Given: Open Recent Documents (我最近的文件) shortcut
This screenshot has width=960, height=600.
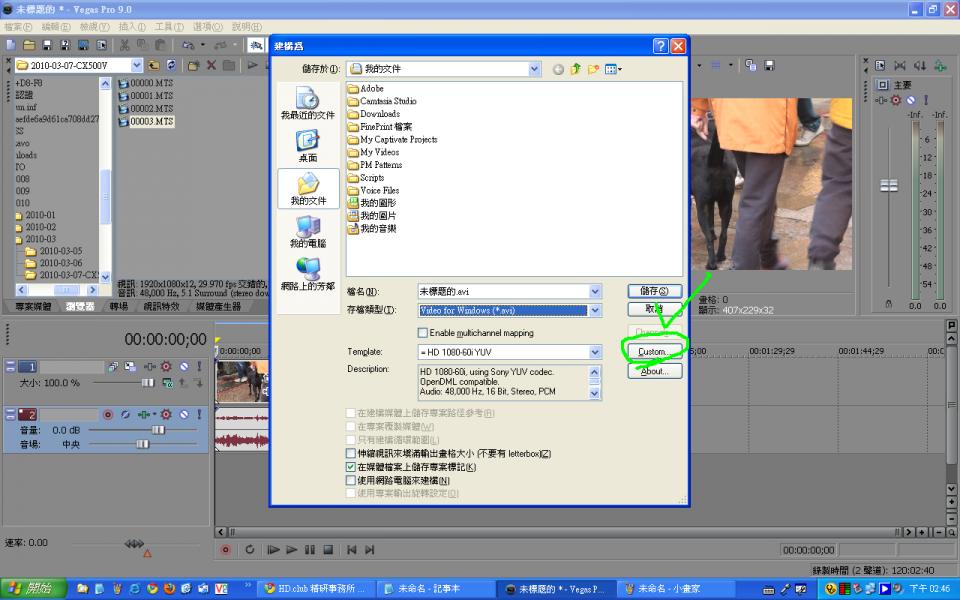Looking at the screenshot, I should tap(307, 103).
